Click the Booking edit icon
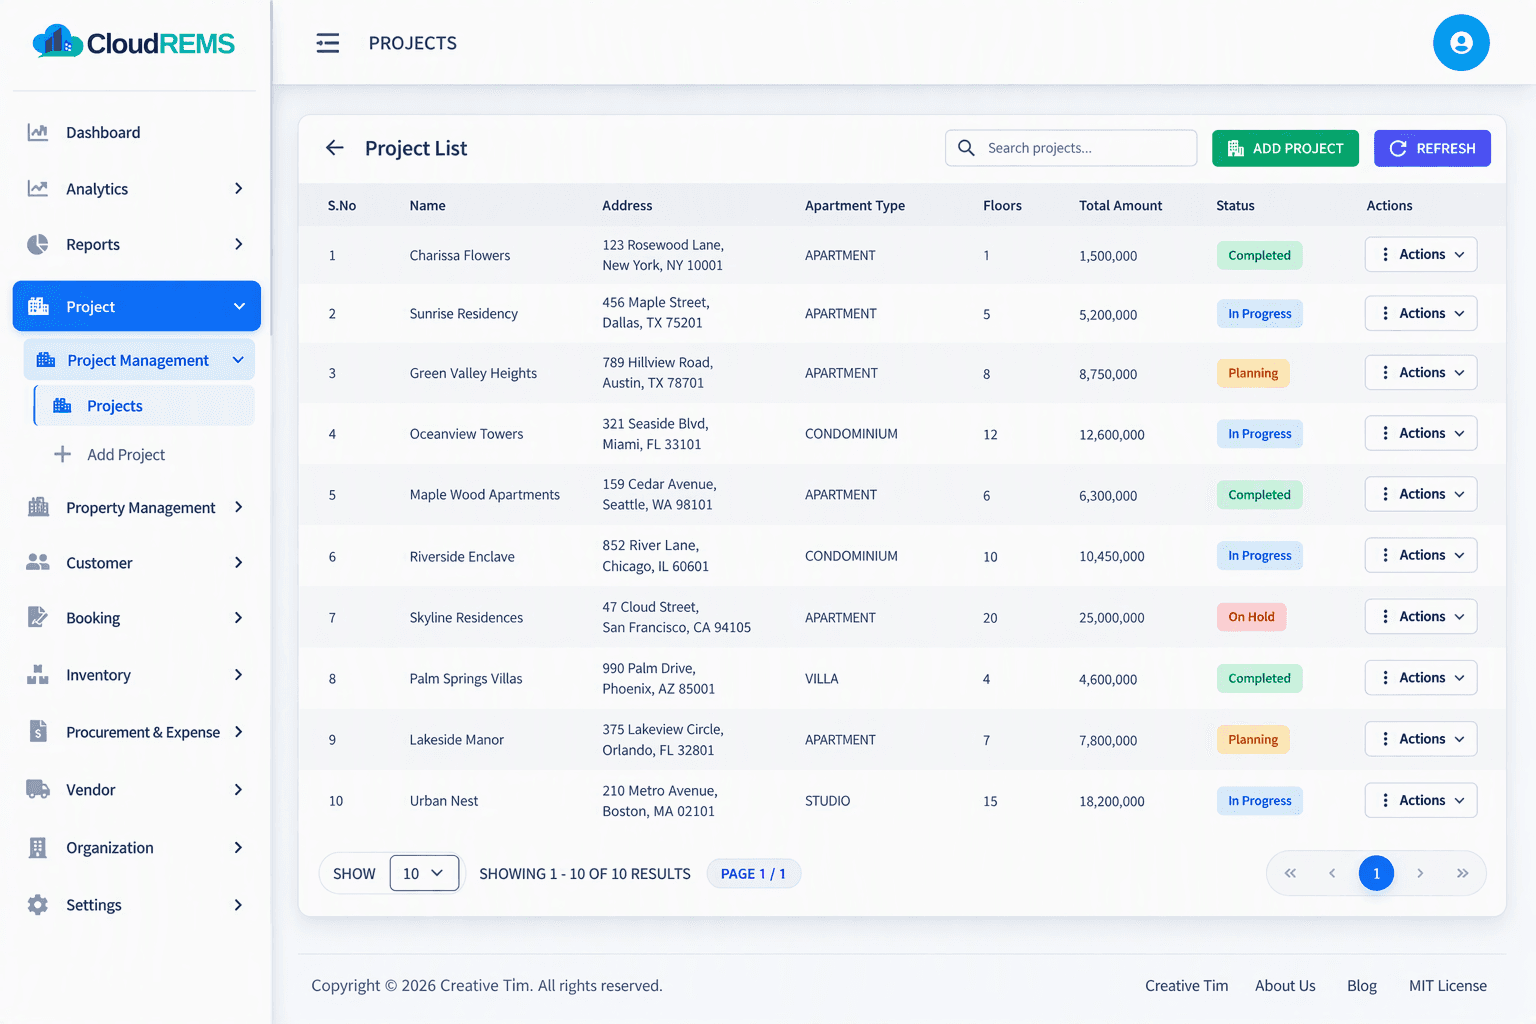 (38, 617)
